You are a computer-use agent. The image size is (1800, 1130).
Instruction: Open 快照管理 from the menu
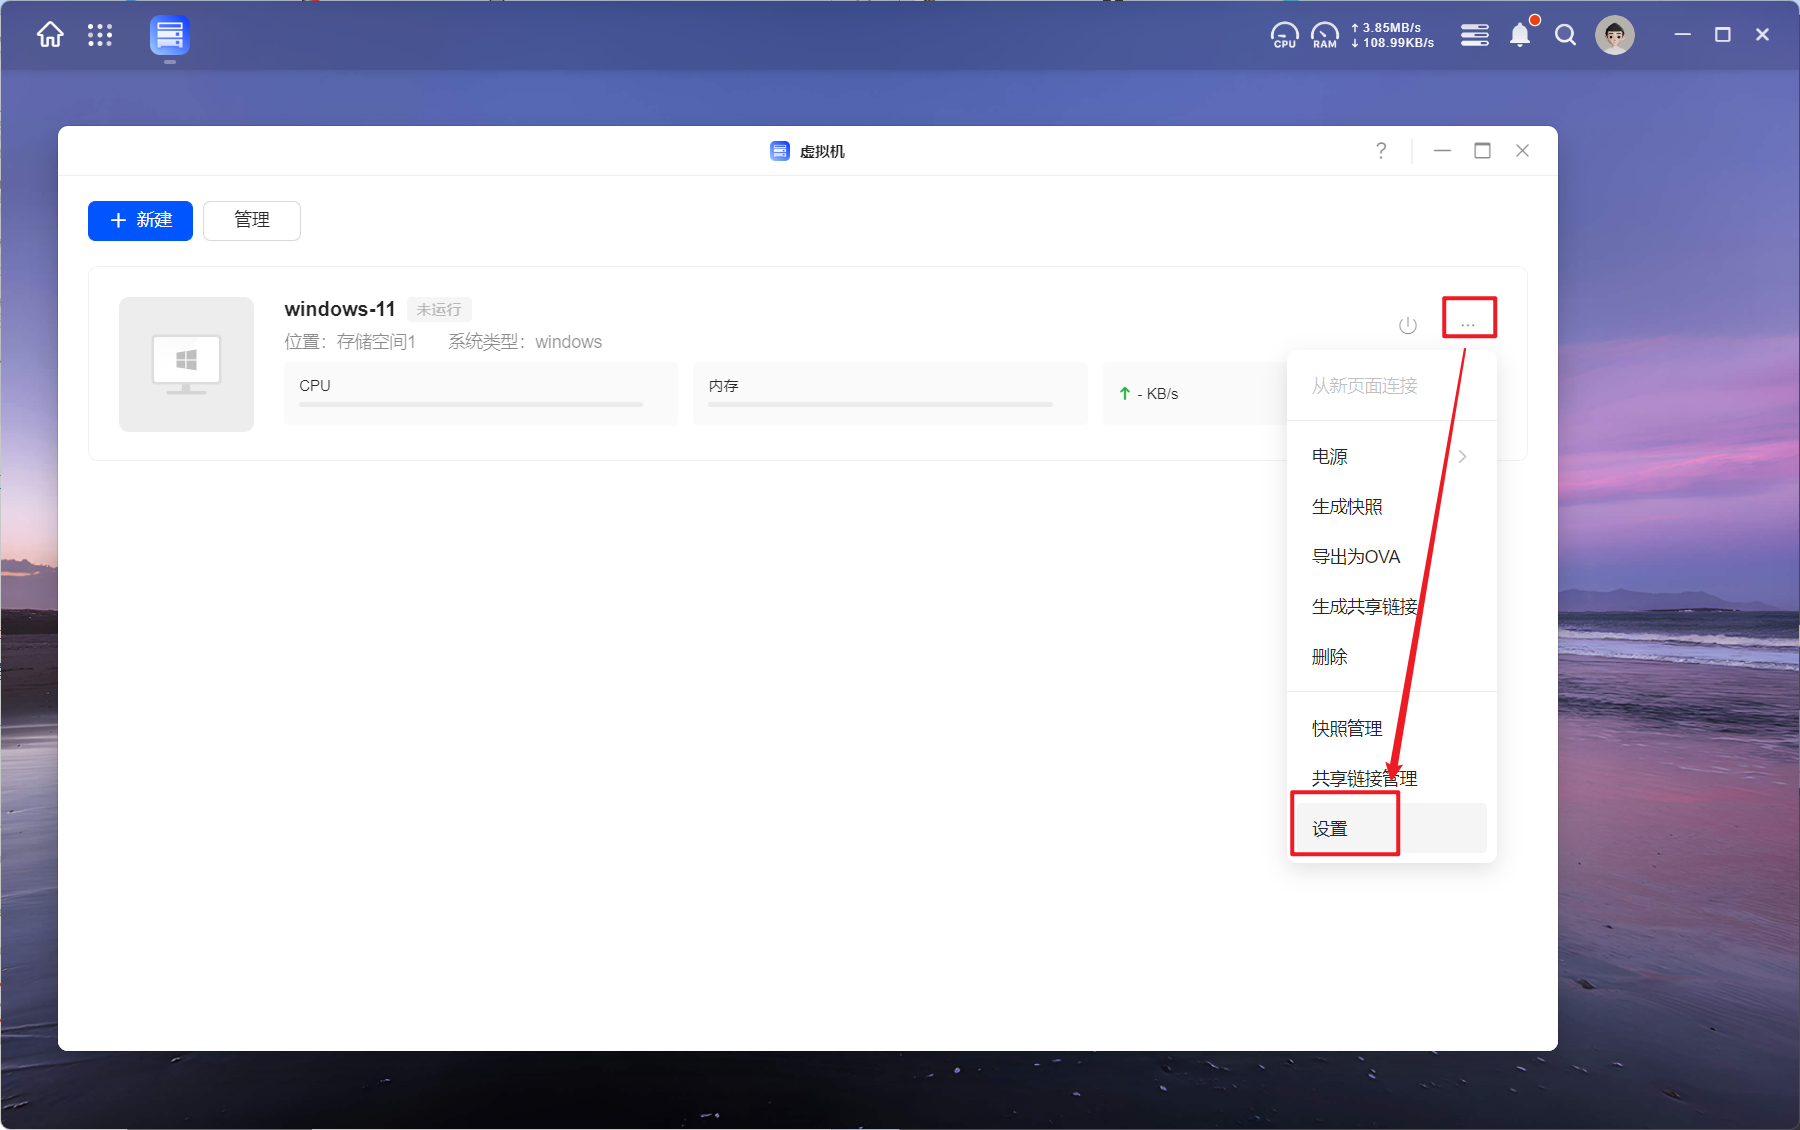[1347, 729]
